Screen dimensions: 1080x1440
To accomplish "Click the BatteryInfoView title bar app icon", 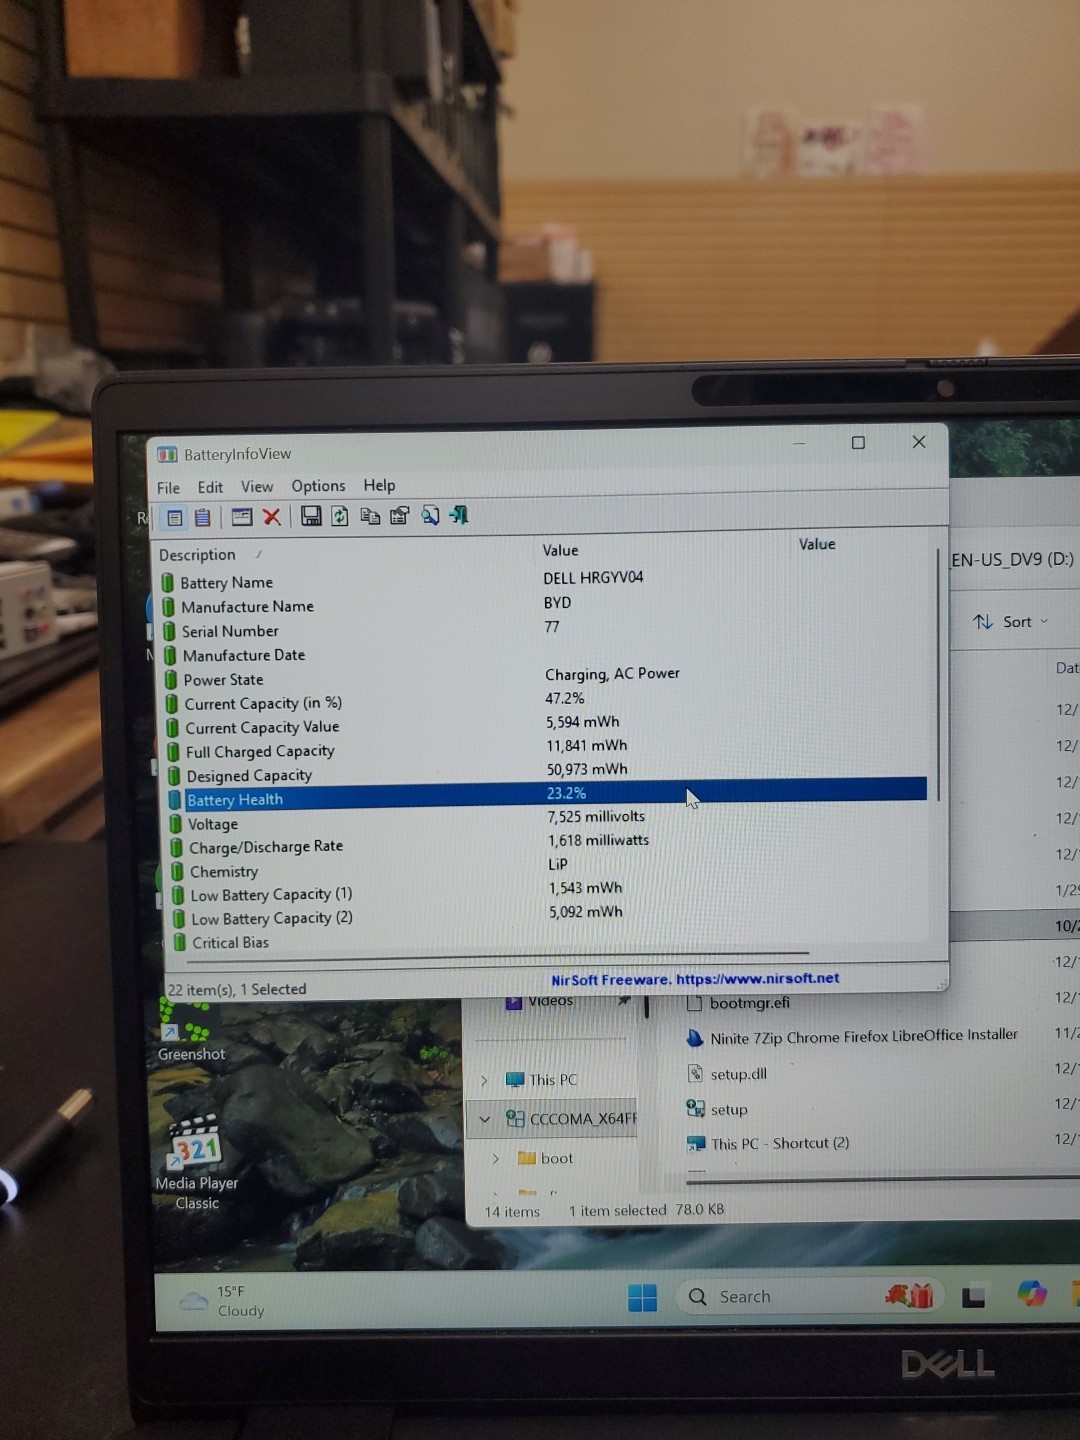I will pos(167,455).
